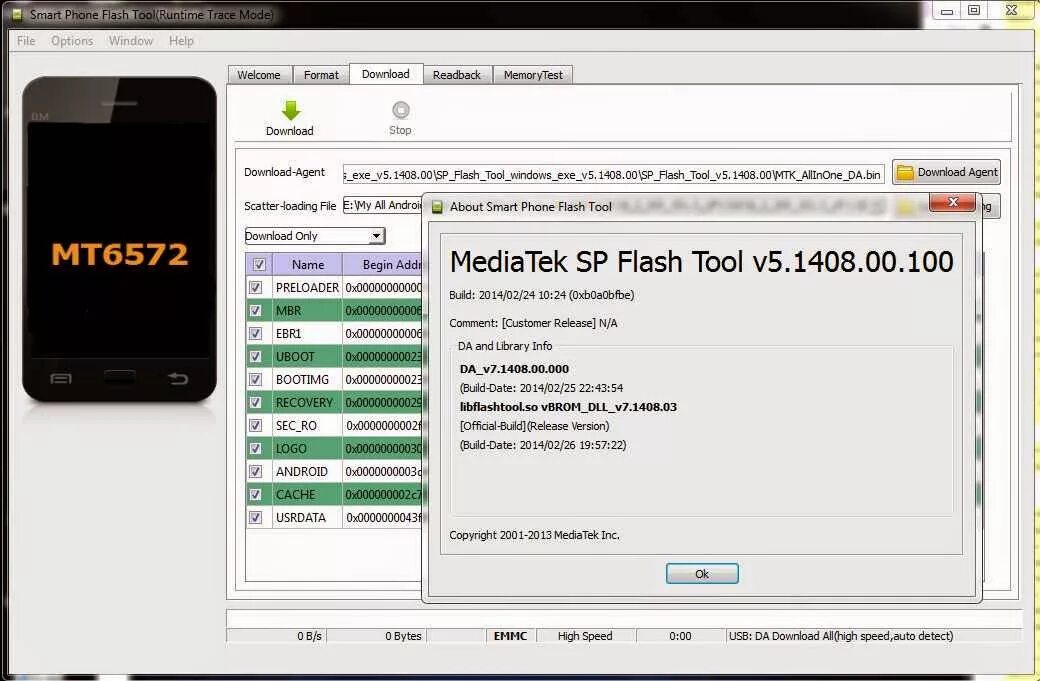Screen dimensions: 1040x681
Task: Toggle the select-all checkbox in the table header
Action: tap(259, 265)
